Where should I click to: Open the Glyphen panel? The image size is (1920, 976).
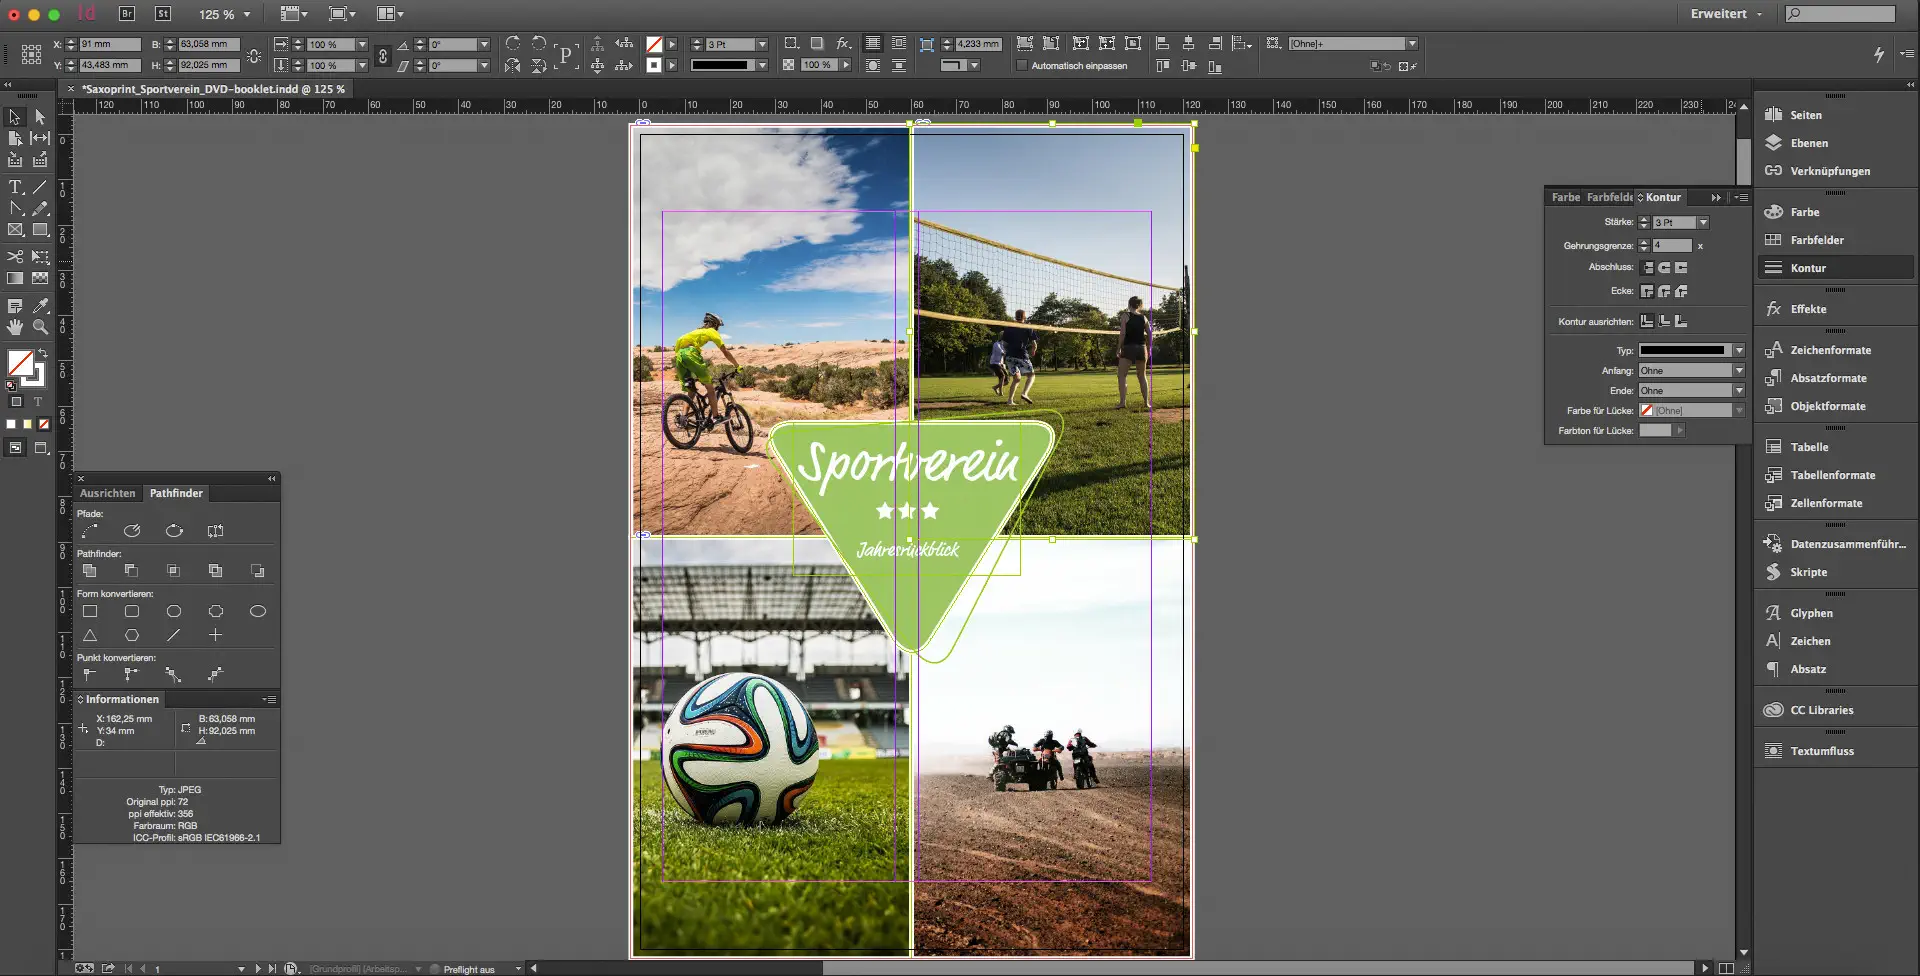(1811, 613)
